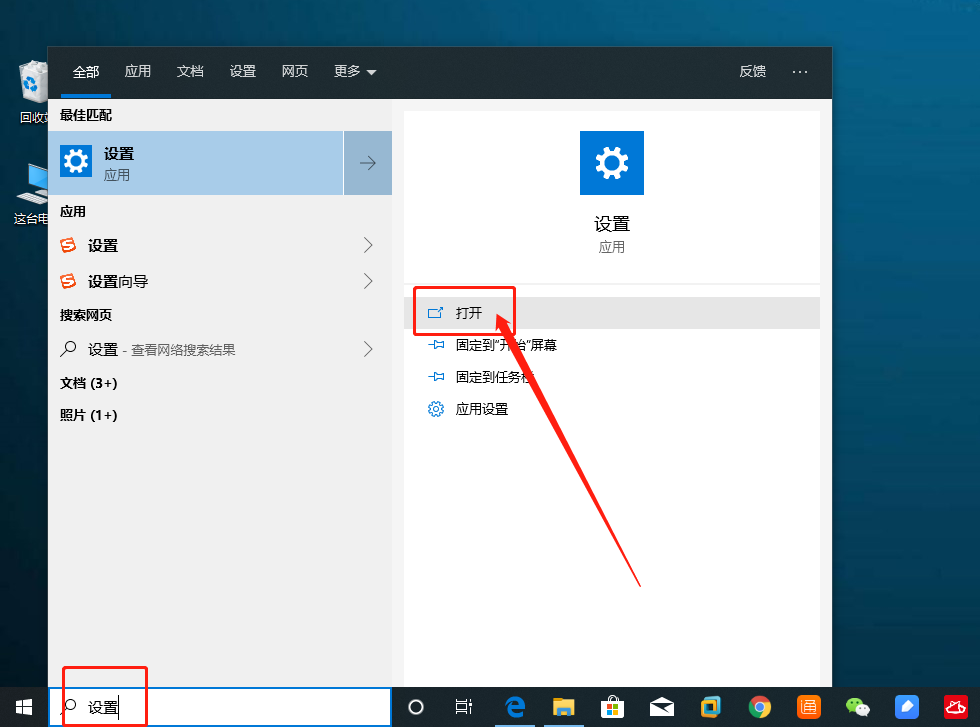Switch to the 应用 search tab
This screenshot has height=727, width=980.
(138, 72)
